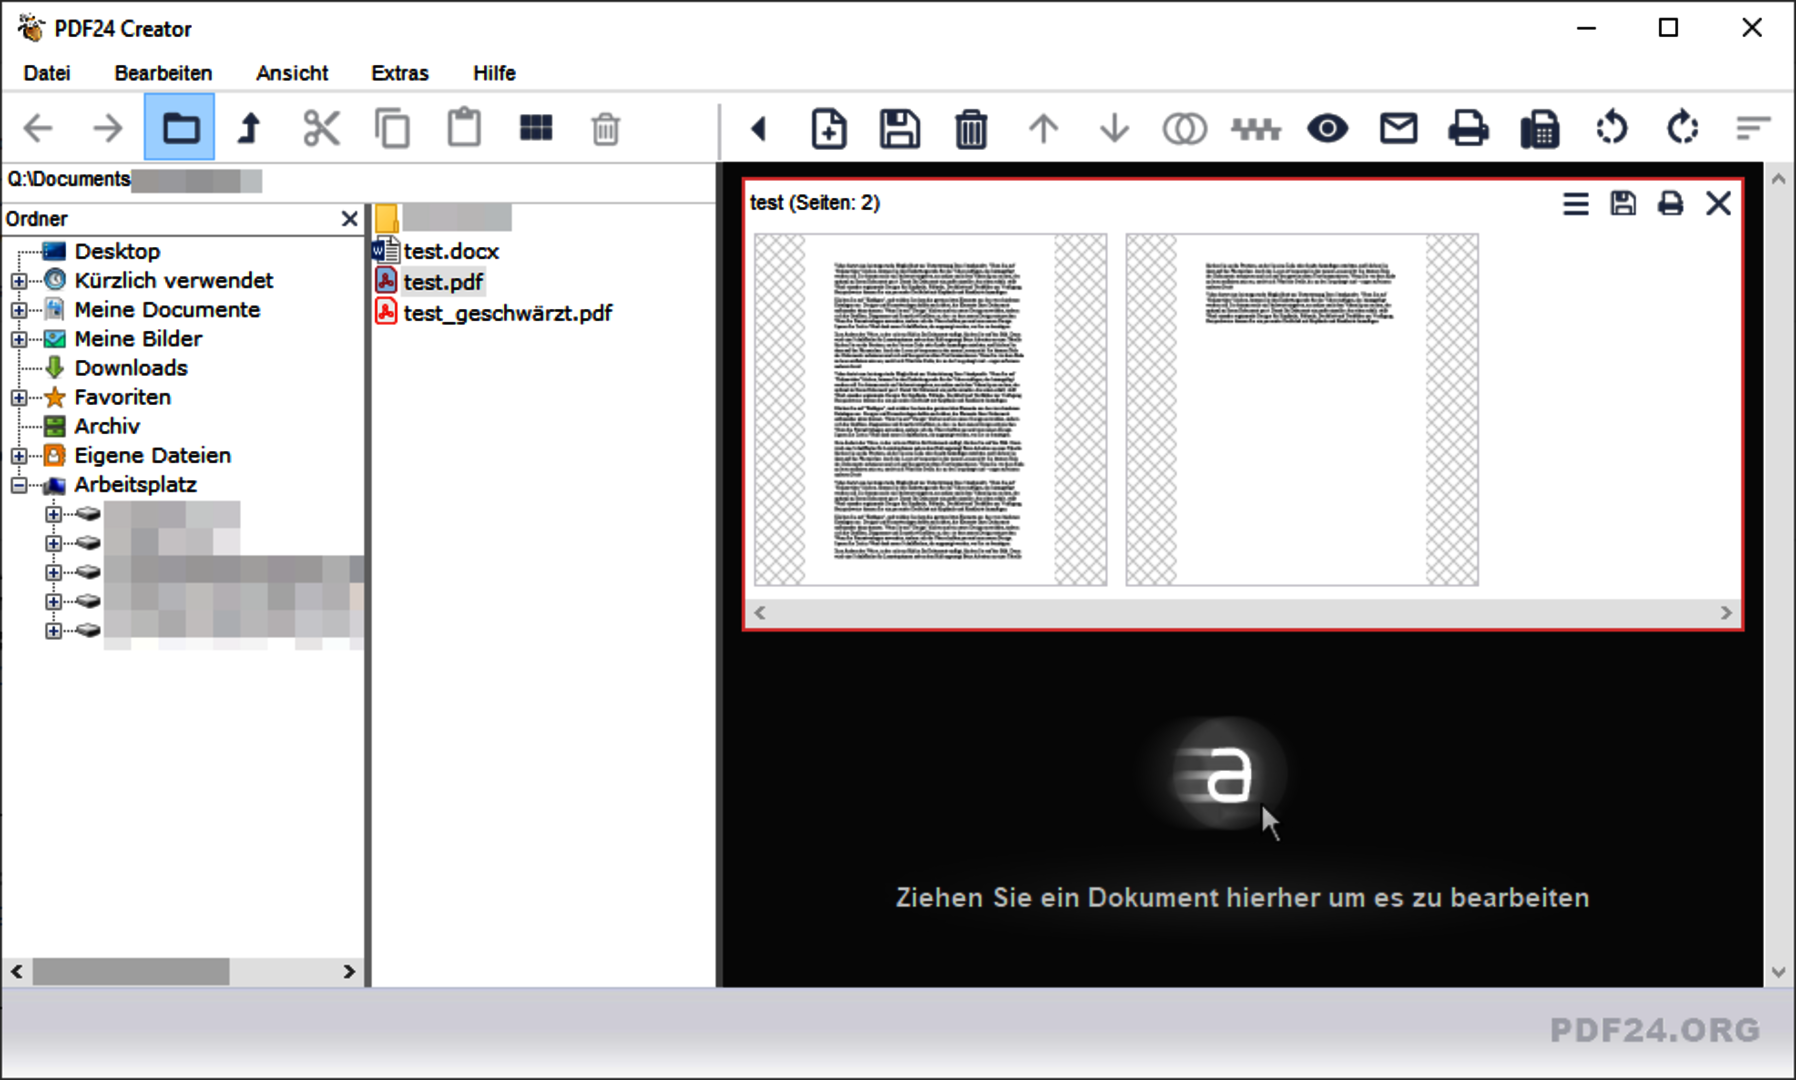This screenshot has height=1080, width=1796.
Task: Print the test document from its header
Action: tap(1670, 204)
